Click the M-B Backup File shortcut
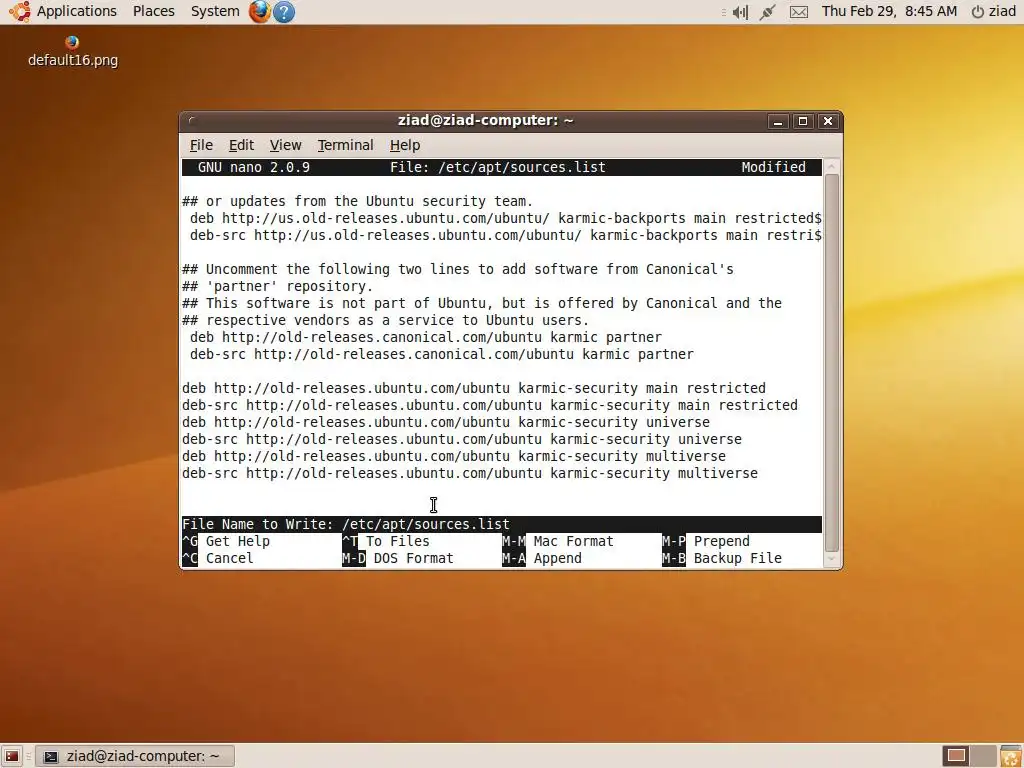The width and height of the screenshot is (1024, 768). 722,558
